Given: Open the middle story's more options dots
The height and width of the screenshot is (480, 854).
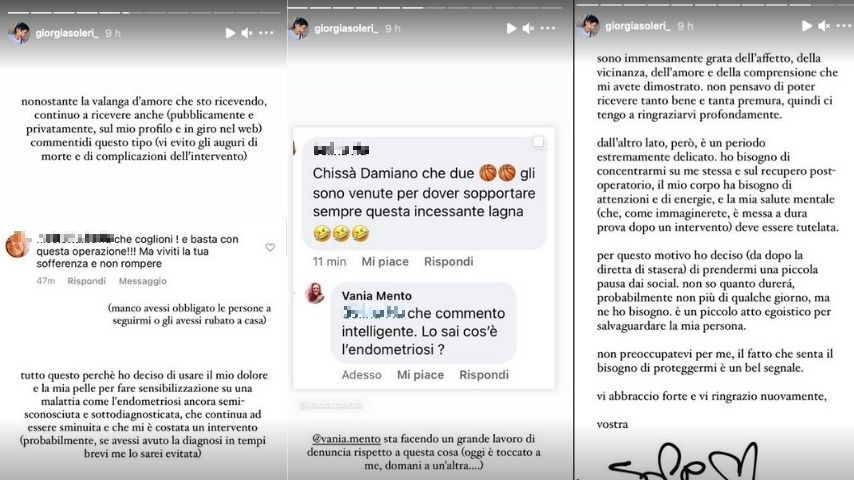Looking at the screenshot, I should 548,28.
